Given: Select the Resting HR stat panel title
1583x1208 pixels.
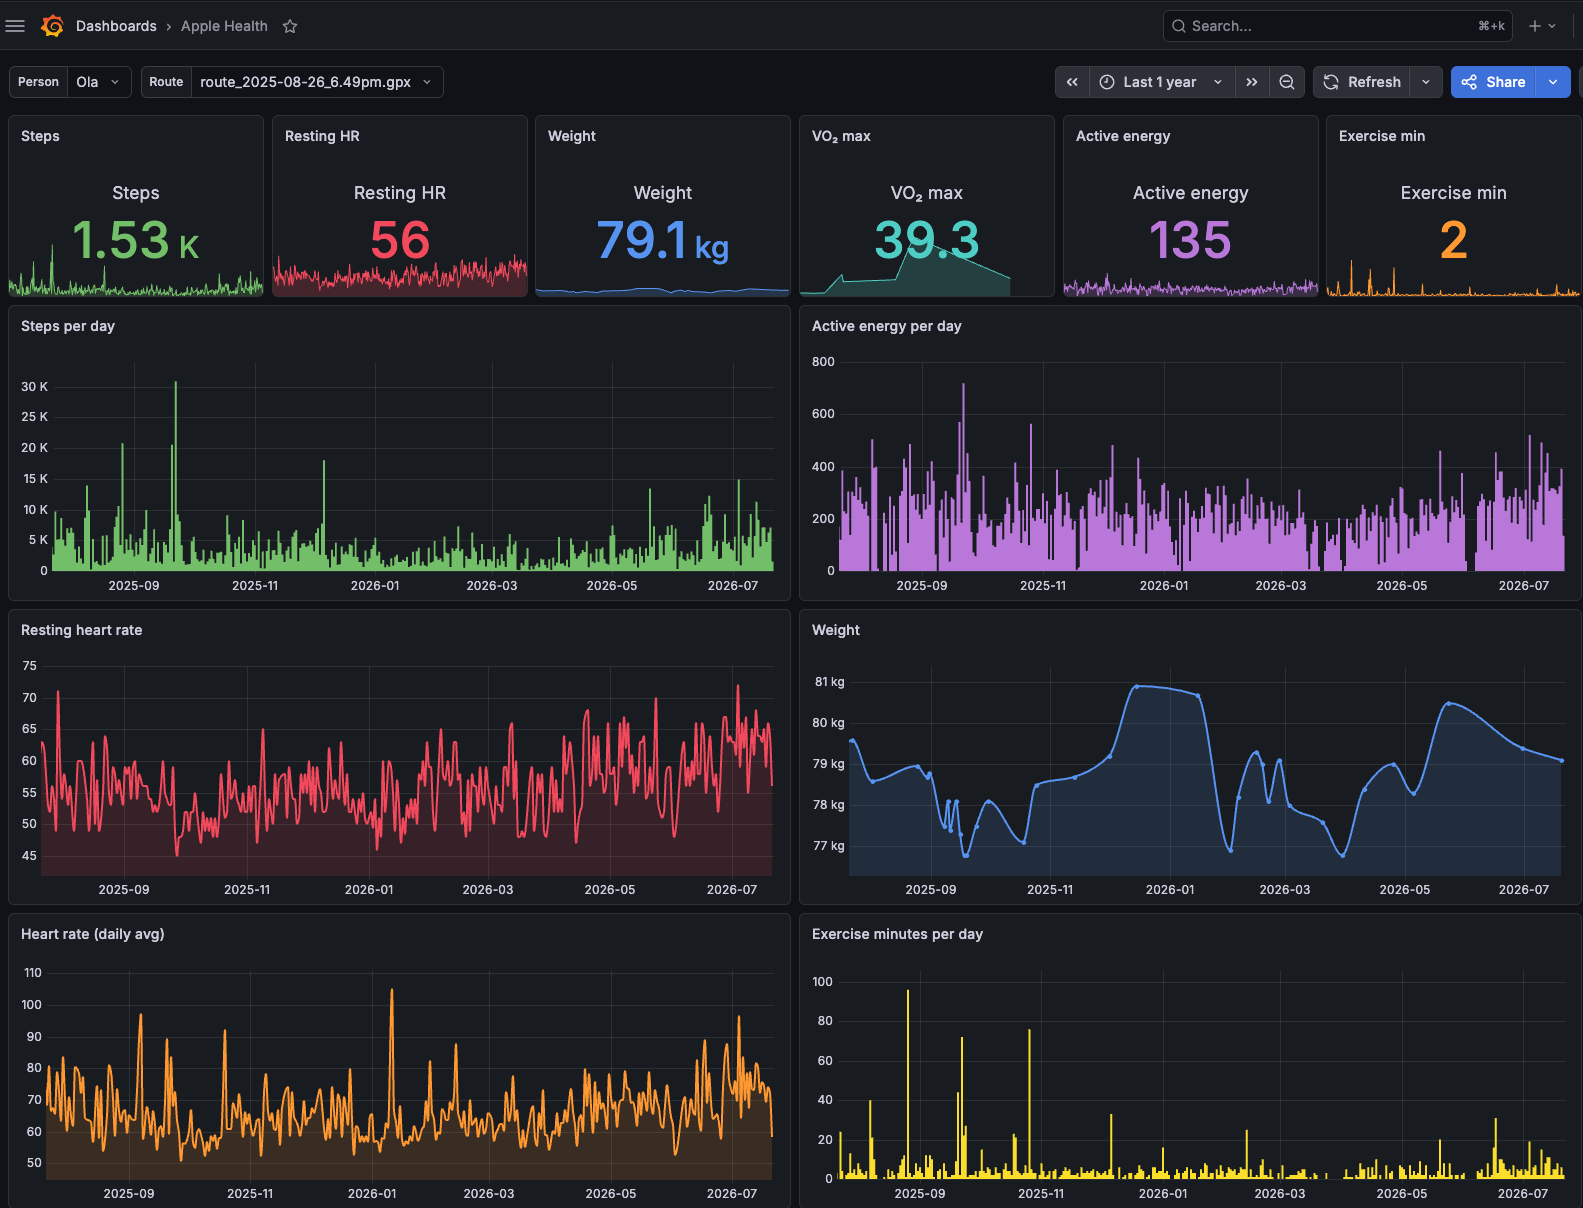Looking at the screenshot, I should pyautogui.click(x=322, y=136).
